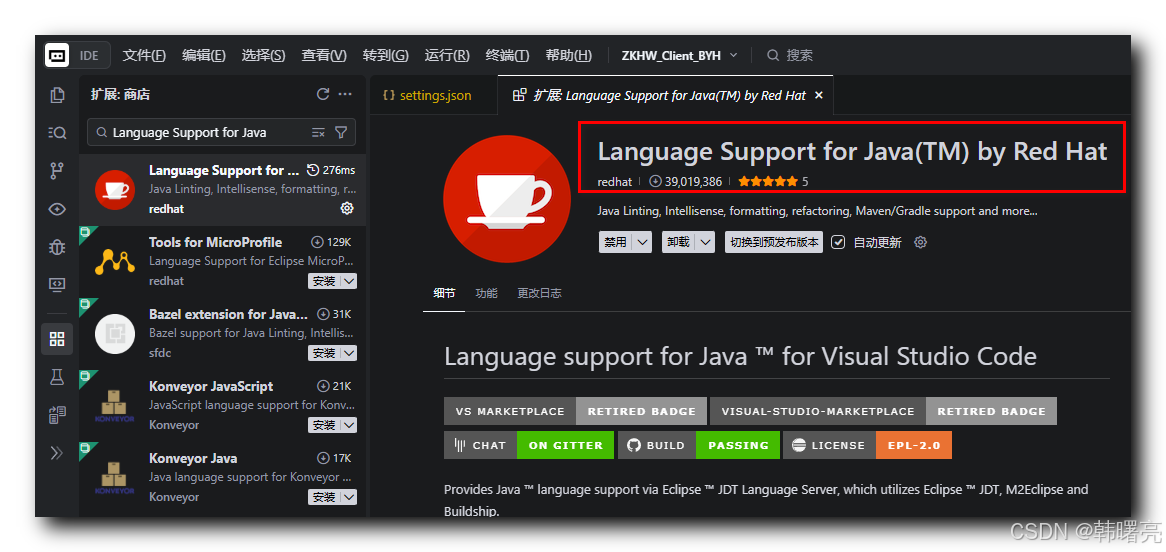The width and height of the screenshot is (1166, 552).
Task: Toggle the 自动更新 checkbox
Action: pyautogui.click(x=838, y=242)
